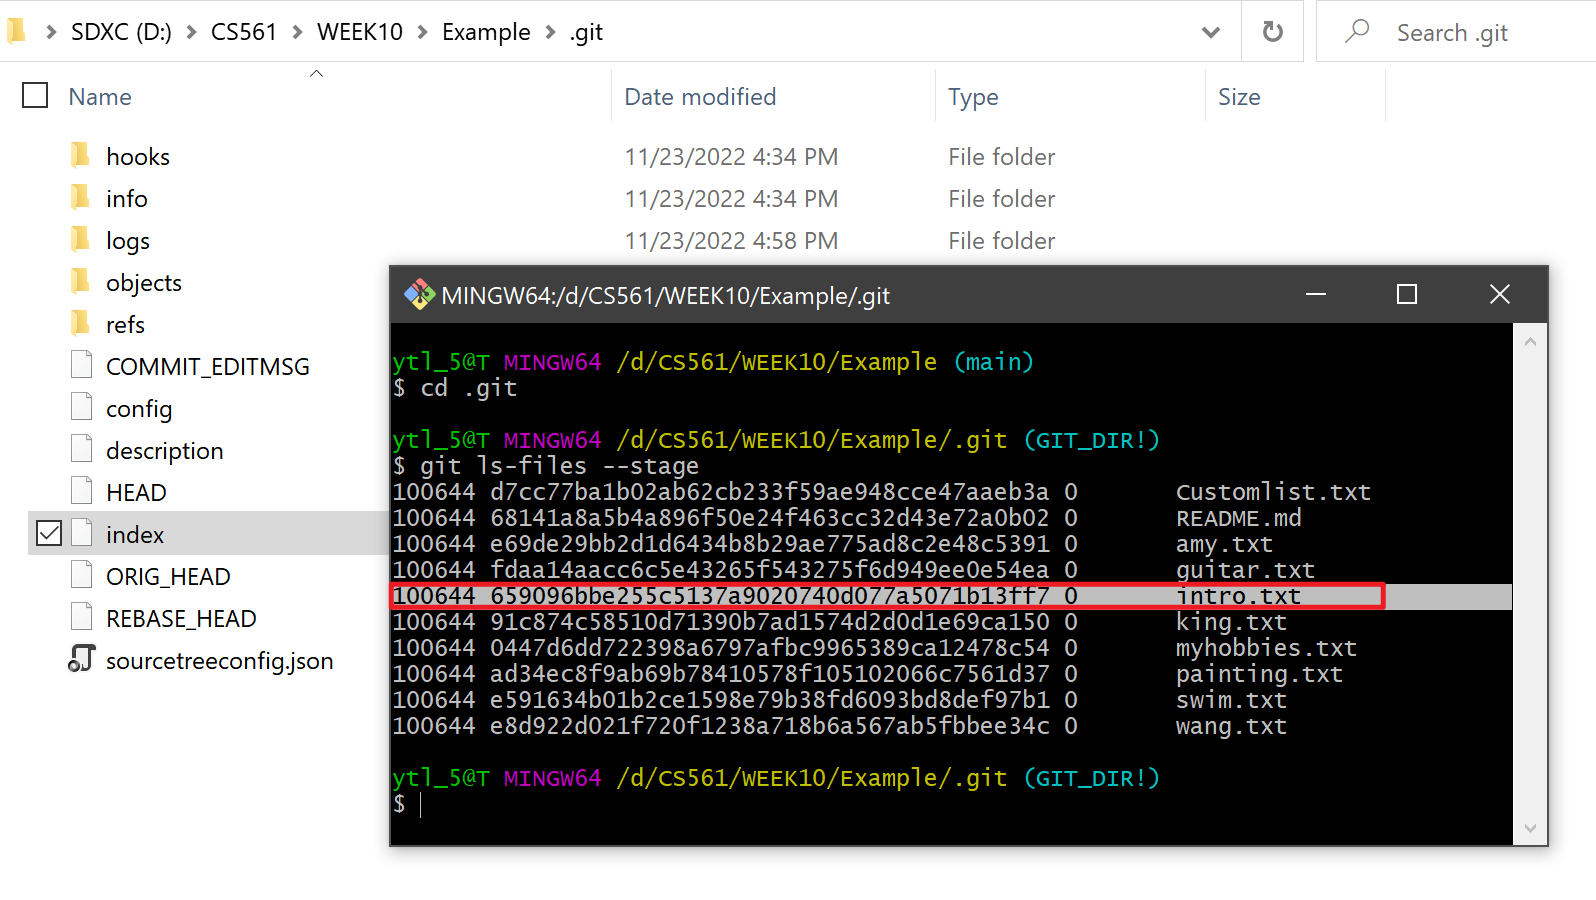Viewport: 1596px width, 900px height.
Task: Sort files by Size column
Action: coord(1239,97)
